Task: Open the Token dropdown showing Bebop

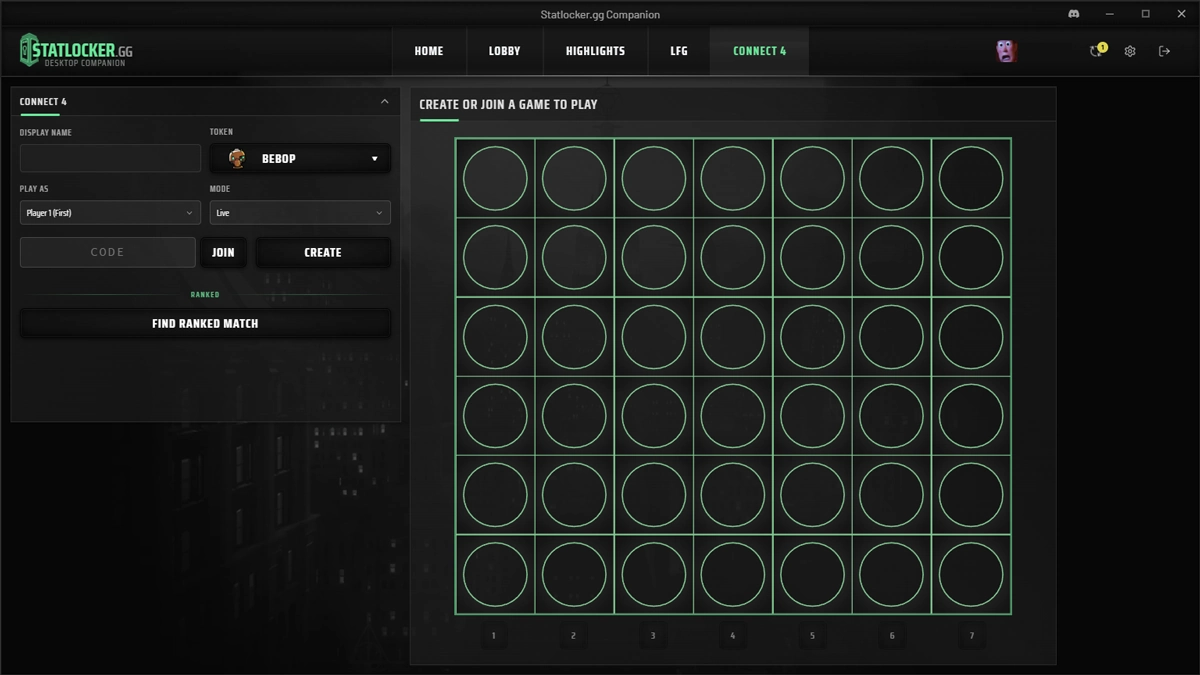Action: [300, 158]
